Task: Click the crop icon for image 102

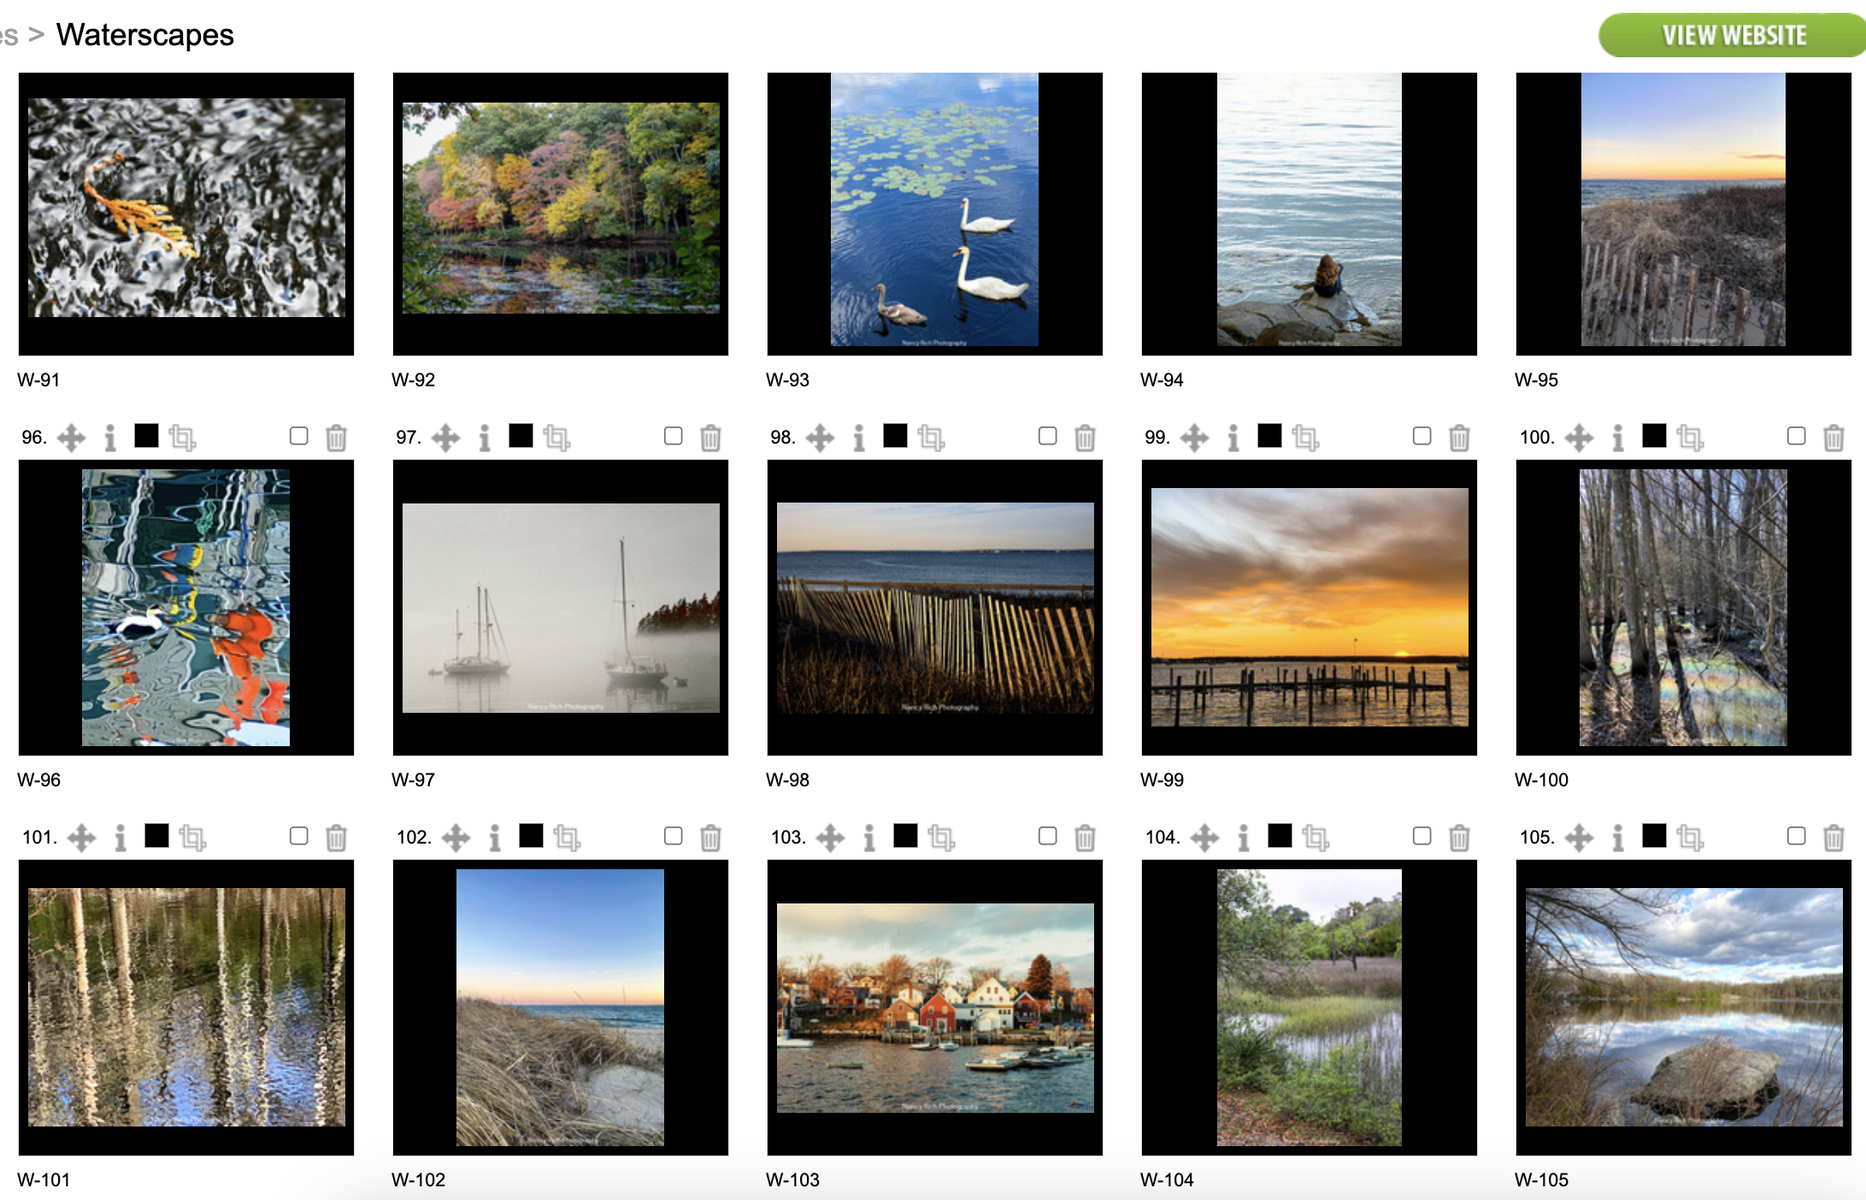Action: [567, 837]
